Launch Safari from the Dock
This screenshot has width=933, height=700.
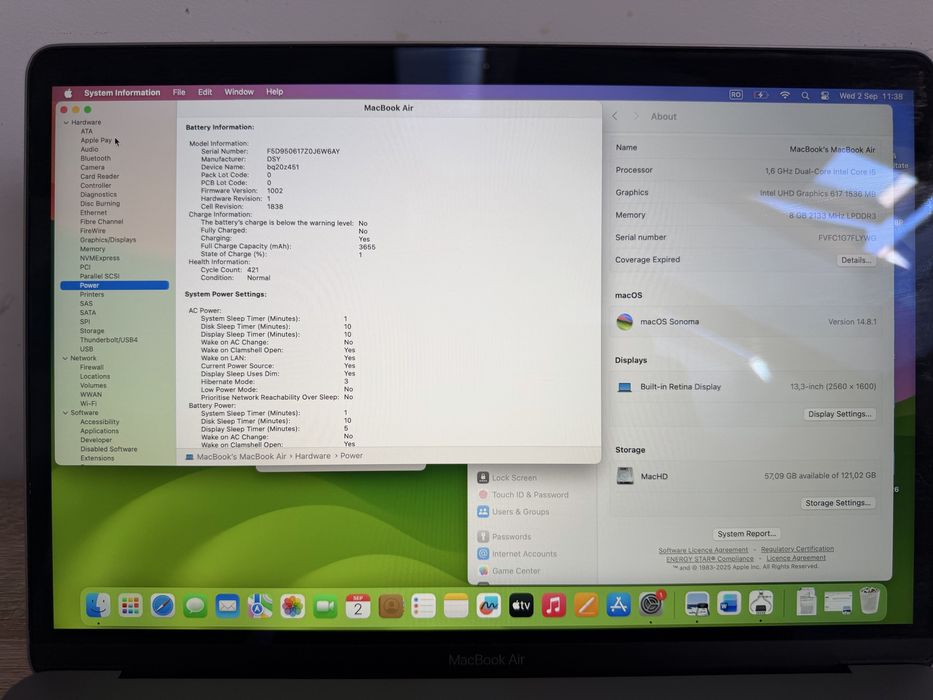(x=162, y=606)
